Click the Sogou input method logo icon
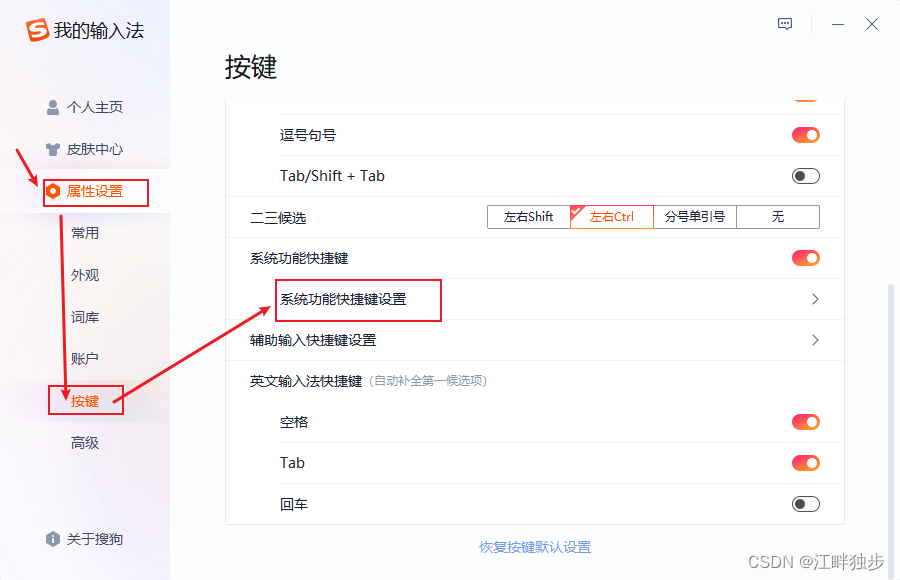Viewport: 900px width, 580px height. pyautogui.click(x=37, y=30)
